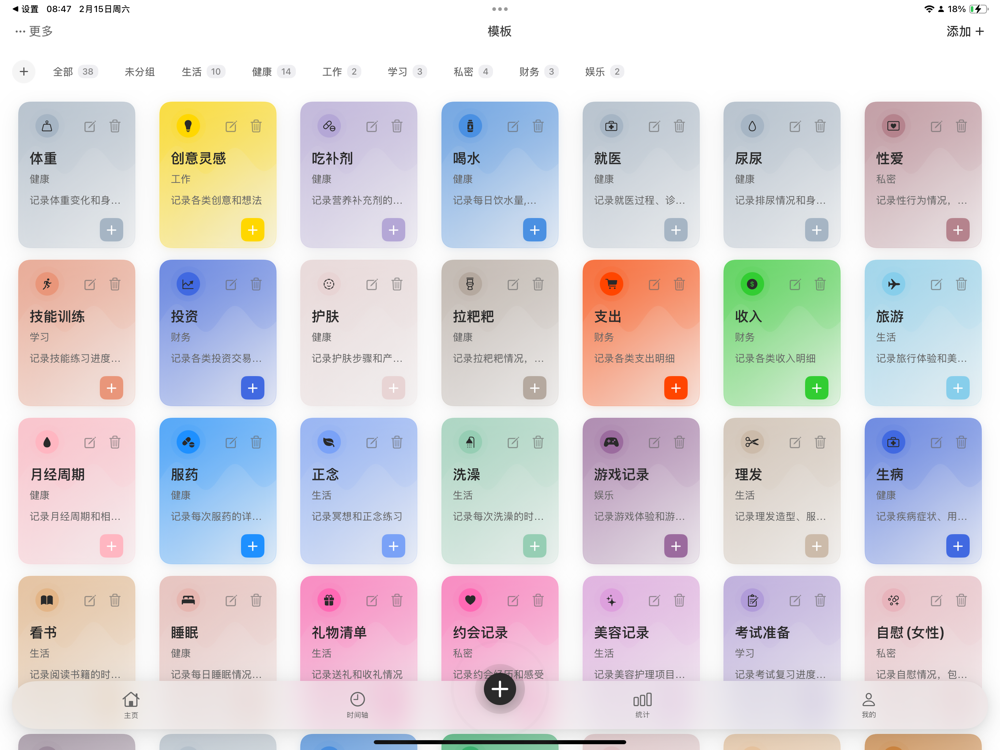Tap the airplane icon on 旅游 card
1000x750 pixels.
point(893,284)
